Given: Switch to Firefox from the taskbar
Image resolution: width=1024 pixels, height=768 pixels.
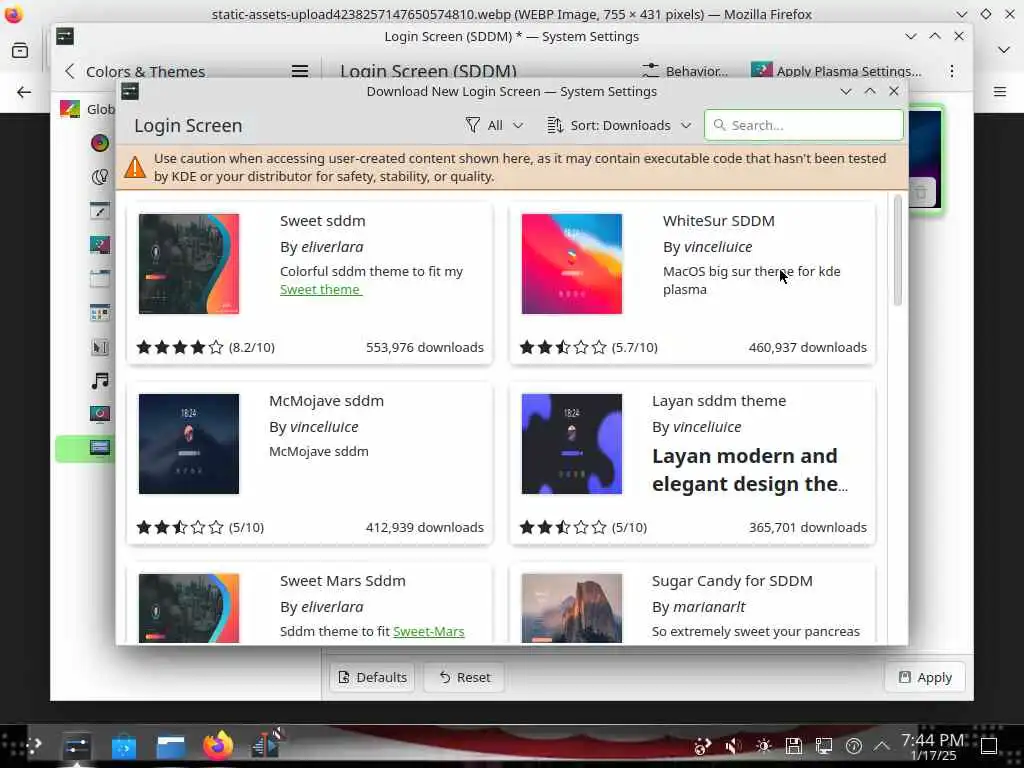Looking at the screenshot, I should tap(217, 744).
